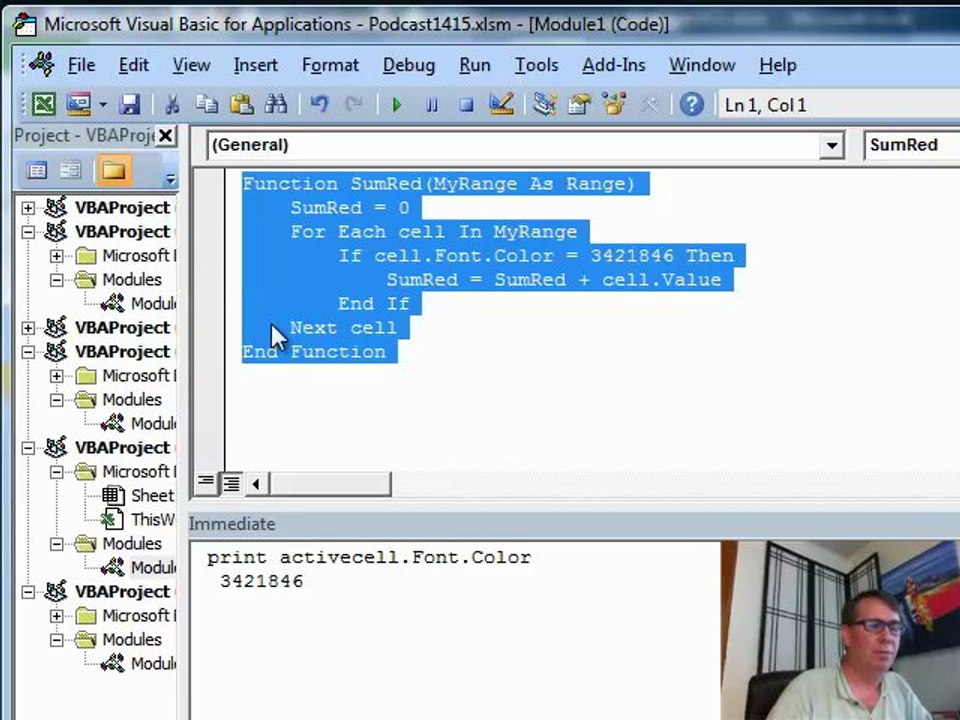Toggle Design Mode icon
This screenshot has height=720, width=960.
501,104
